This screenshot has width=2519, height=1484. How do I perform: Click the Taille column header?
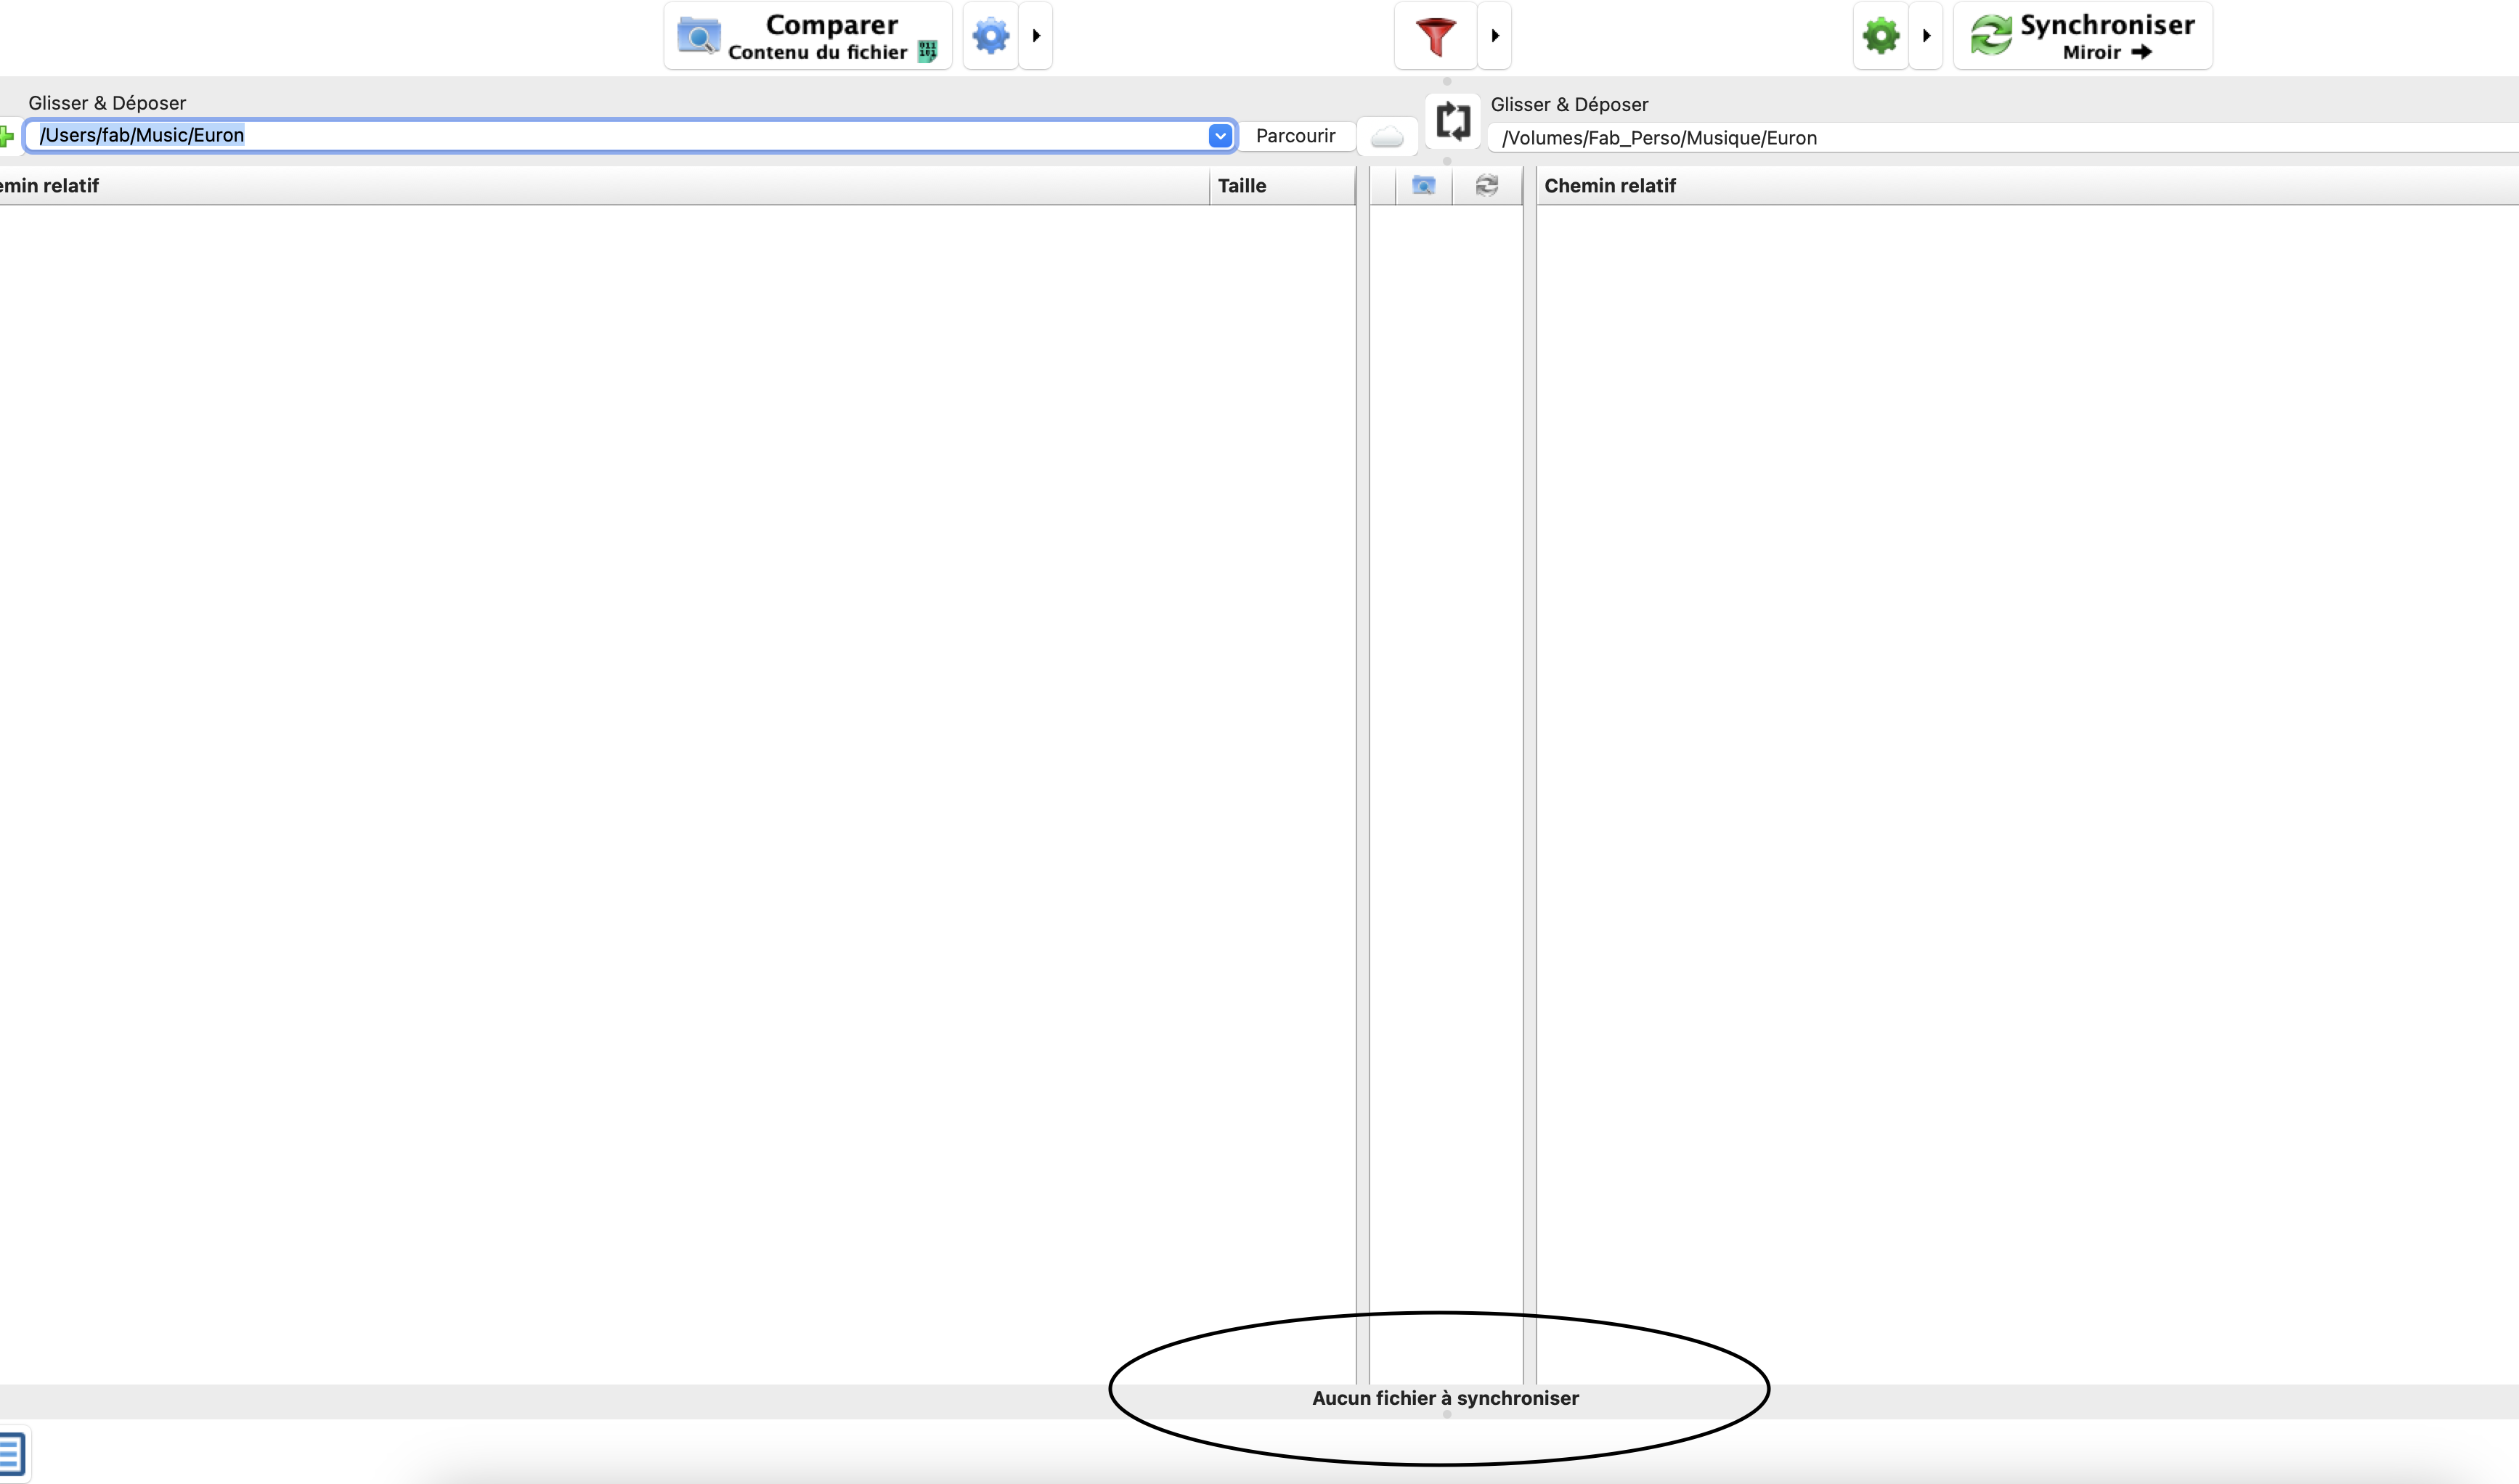[1282, 186]
